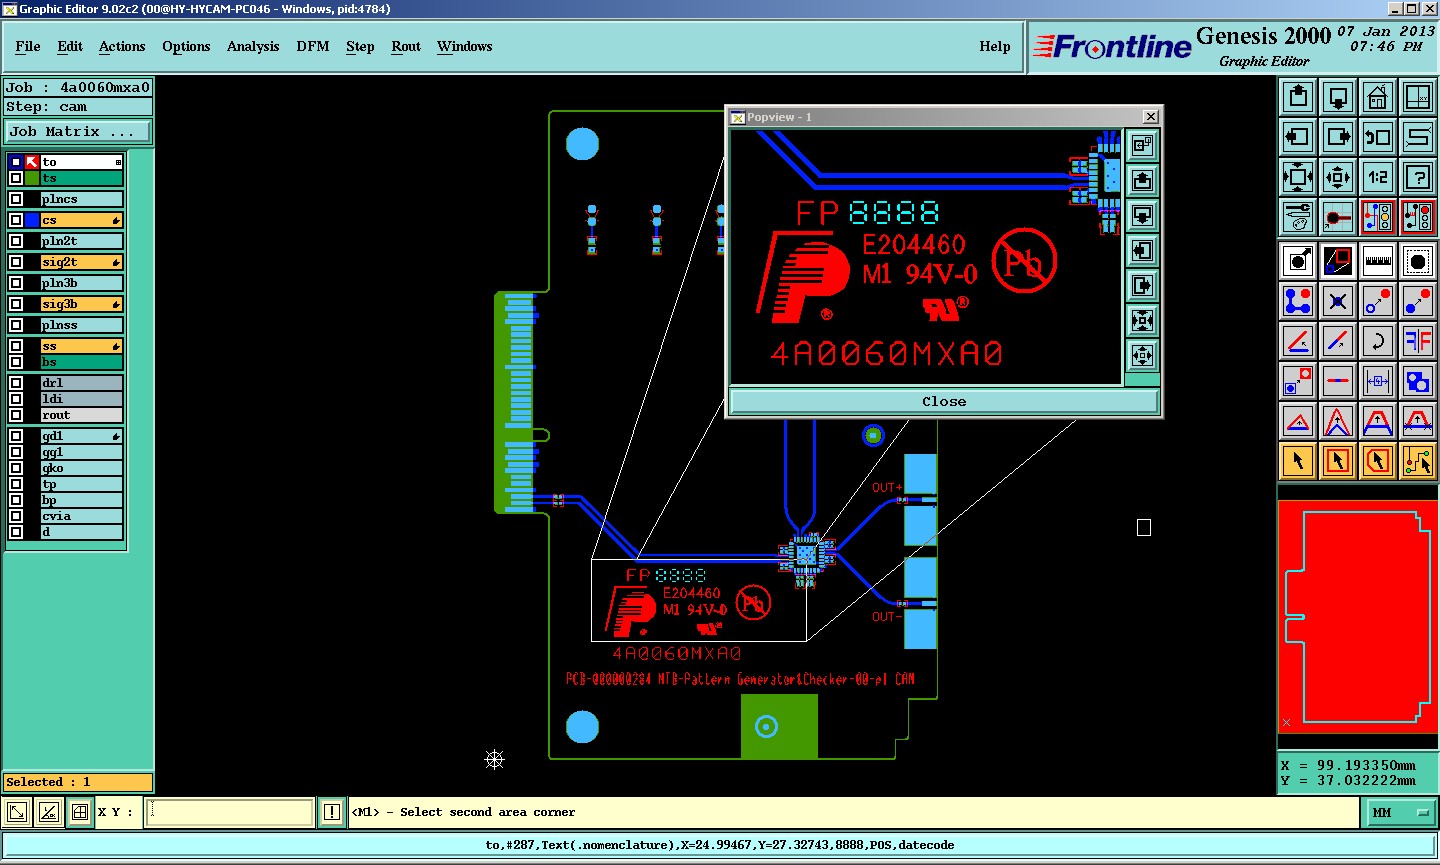Click the pan down icon in main toolbar
Image resolution: width=1440 pixels, height=865 pixels.
point(1338,97)
